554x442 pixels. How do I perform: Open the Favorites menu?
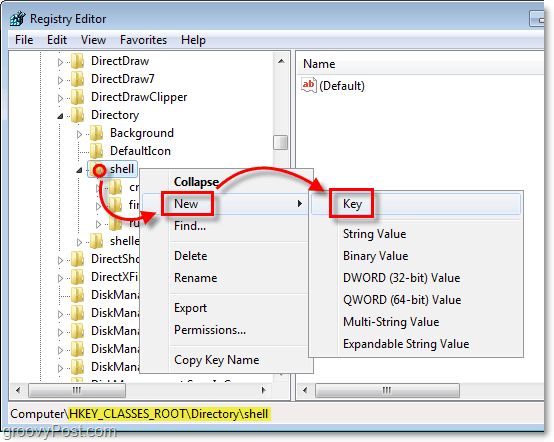(x=143, y=40)
